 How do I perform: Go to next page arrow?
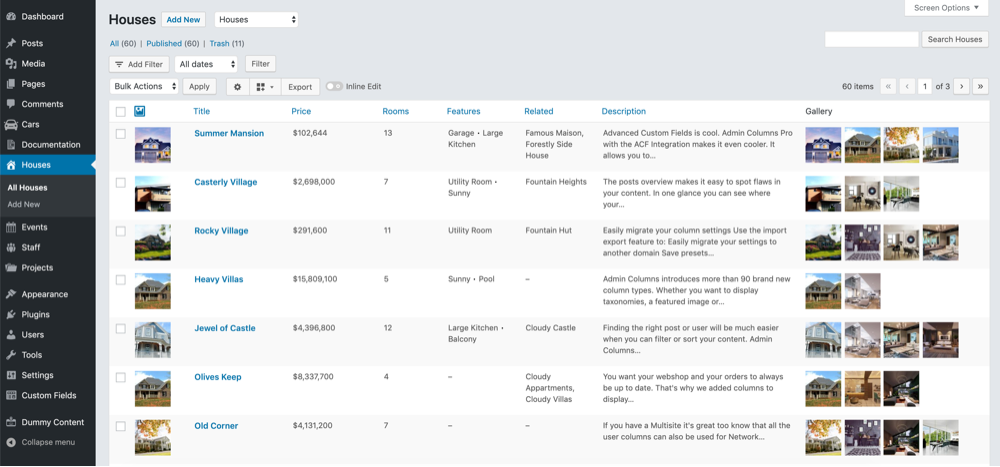coord(962,87)
